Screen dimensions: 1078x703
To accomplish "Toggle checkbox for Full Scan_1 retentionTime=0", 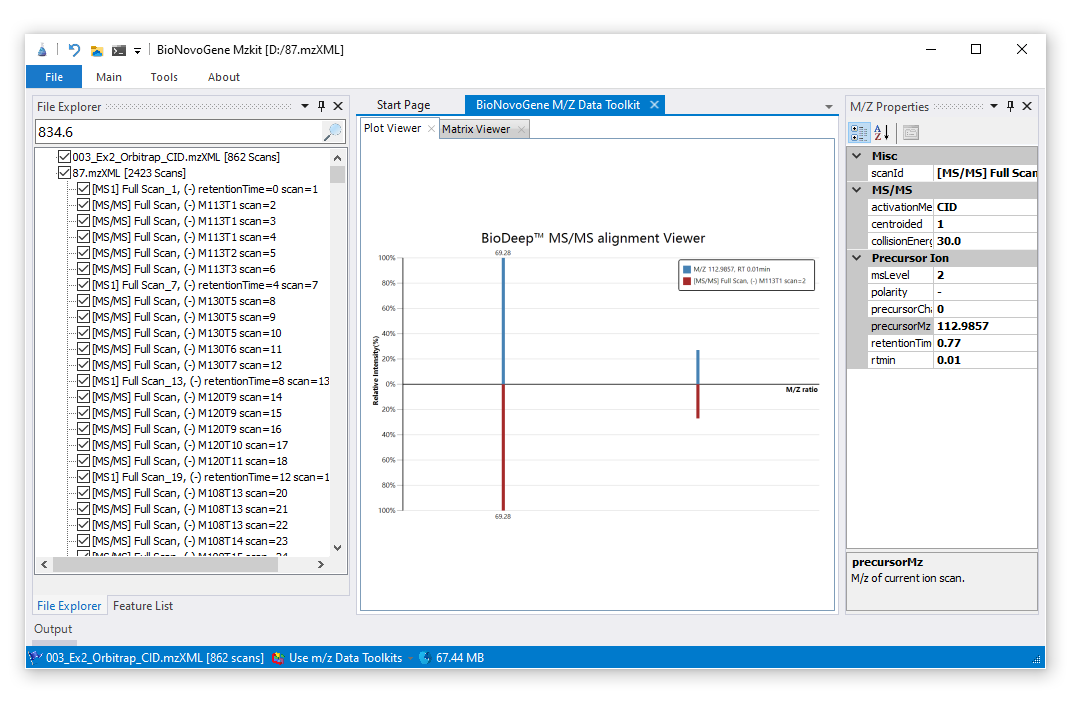I will [84, 188].
